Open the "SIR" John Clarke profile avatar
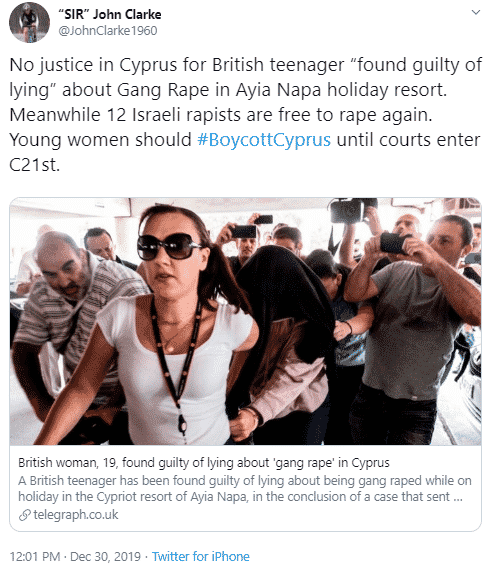 30,22
